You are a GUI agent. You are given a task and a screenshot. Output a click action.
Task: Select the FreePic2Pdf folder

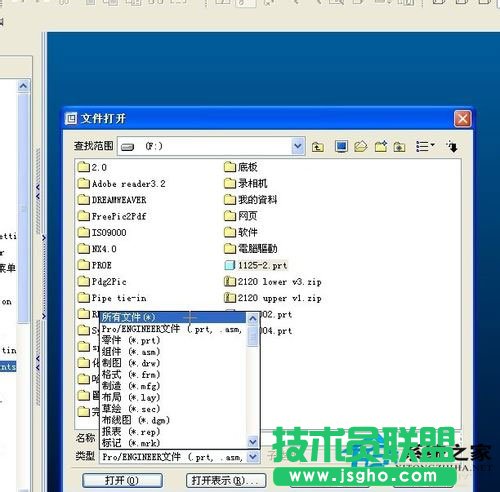[x=112, y=216]
